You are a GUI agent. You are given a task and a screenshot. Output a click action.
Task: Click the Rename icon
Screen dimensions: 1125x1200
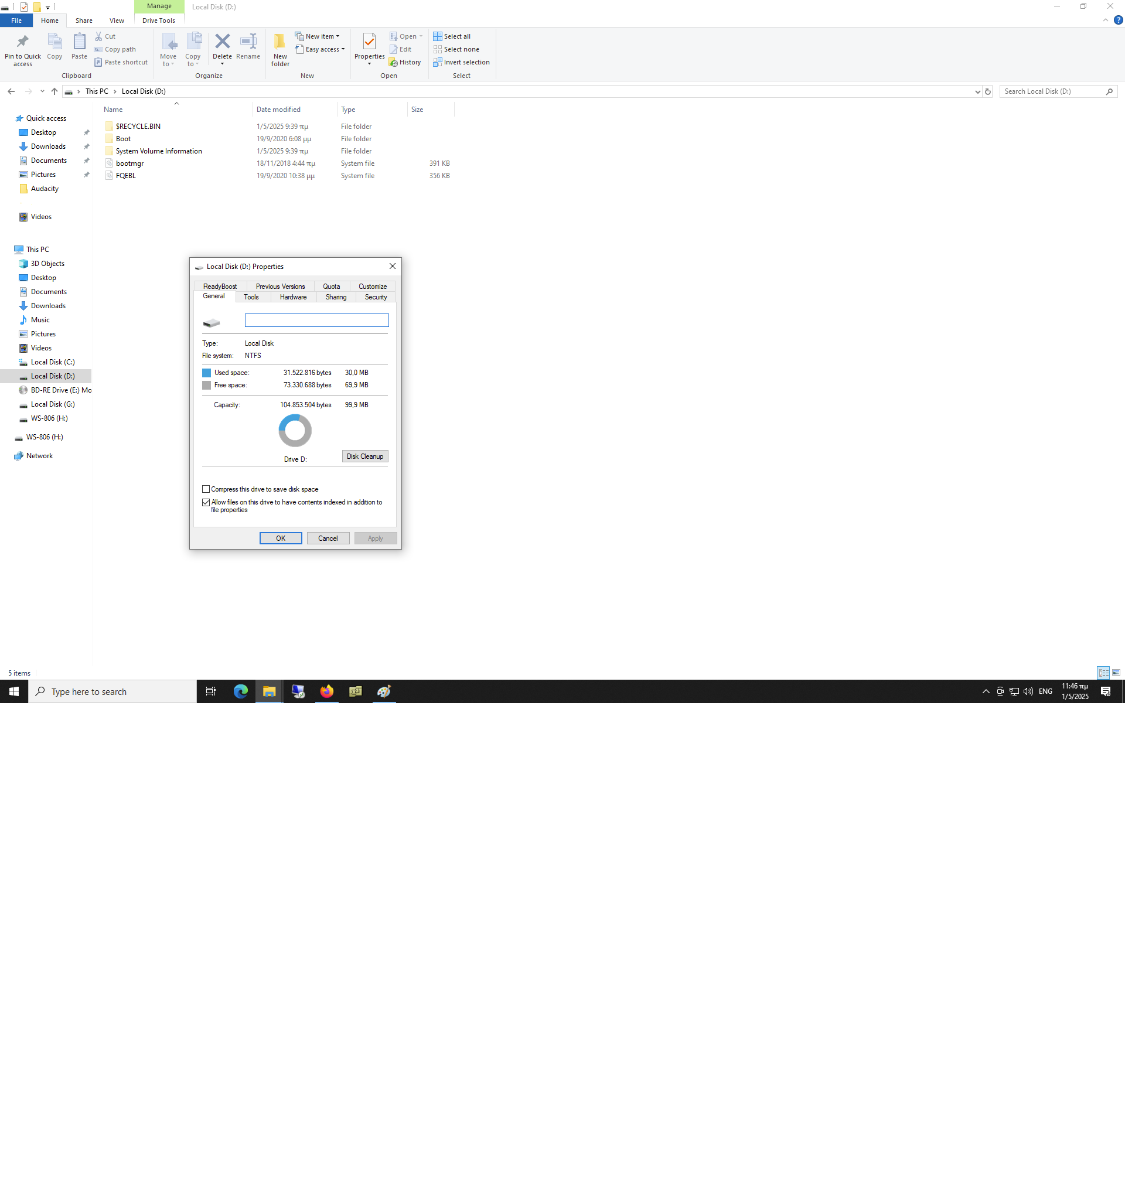[x=248, y=41]
